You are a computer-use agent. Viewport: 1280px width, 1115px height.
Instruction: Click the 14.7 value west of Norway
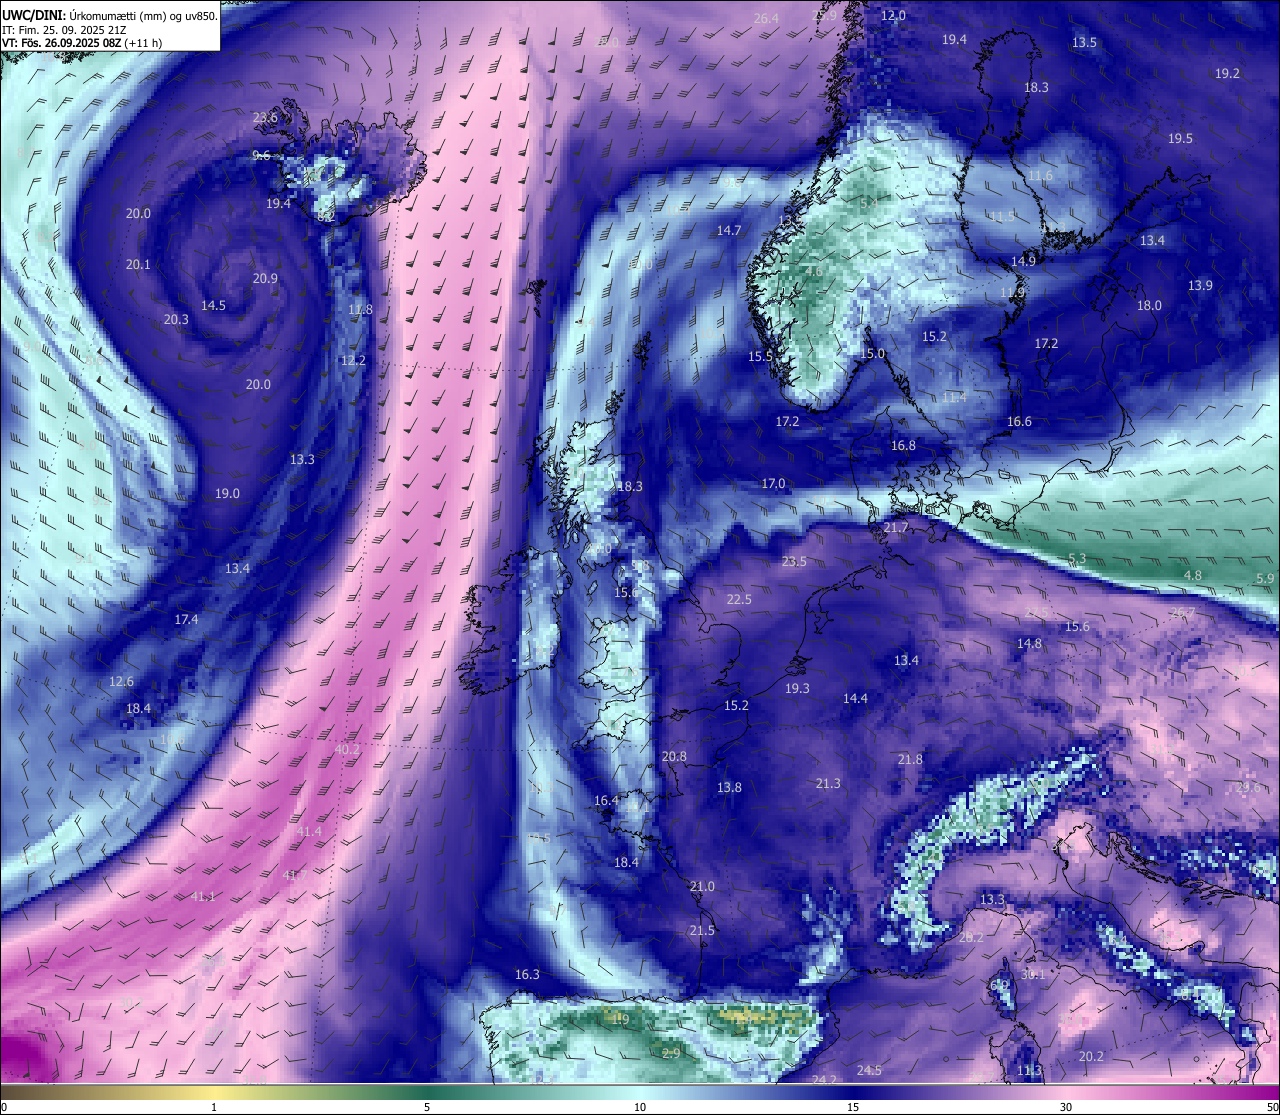pyautogui.click(x=729, y=230)
